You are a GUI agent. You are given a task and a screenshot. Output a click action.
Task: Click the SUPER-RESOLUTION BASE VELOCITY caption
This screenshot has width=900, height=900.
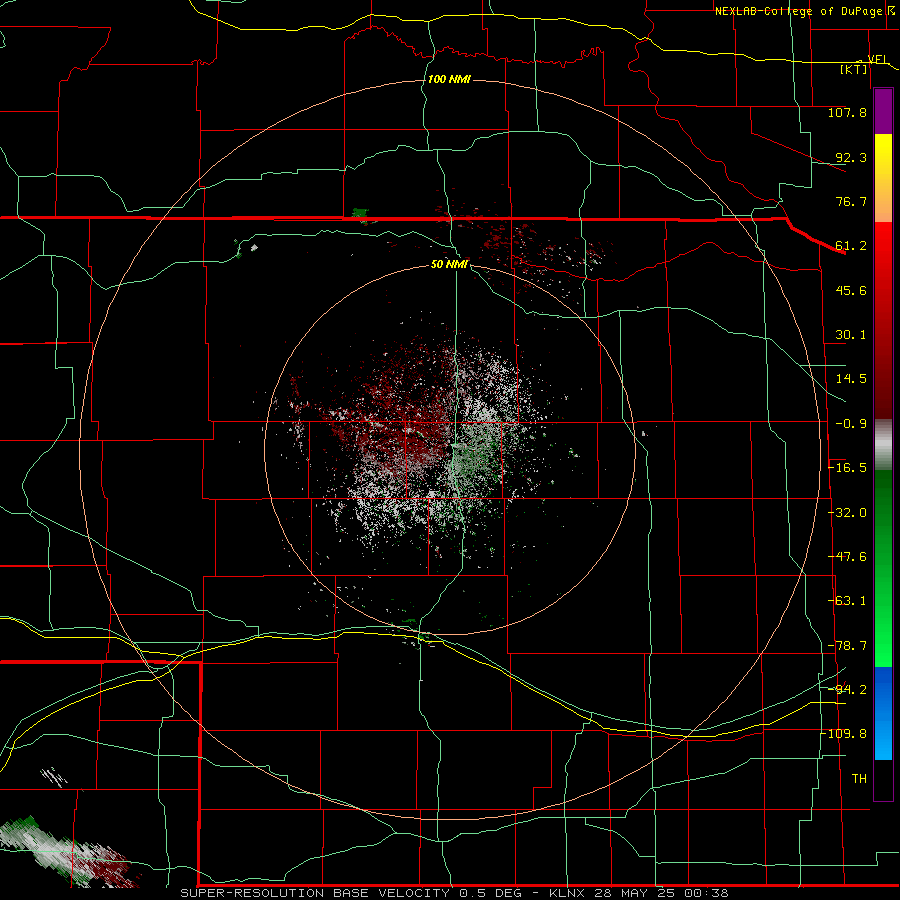(x=315, y=893)
